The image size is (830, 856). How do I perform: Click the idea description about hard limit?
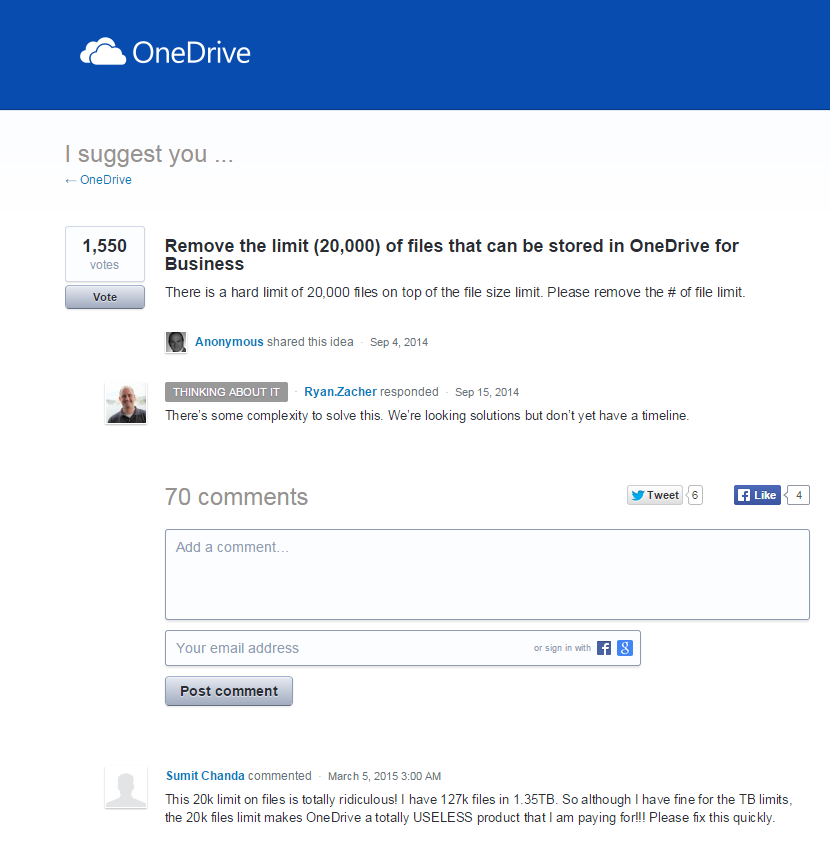(455, 292)
